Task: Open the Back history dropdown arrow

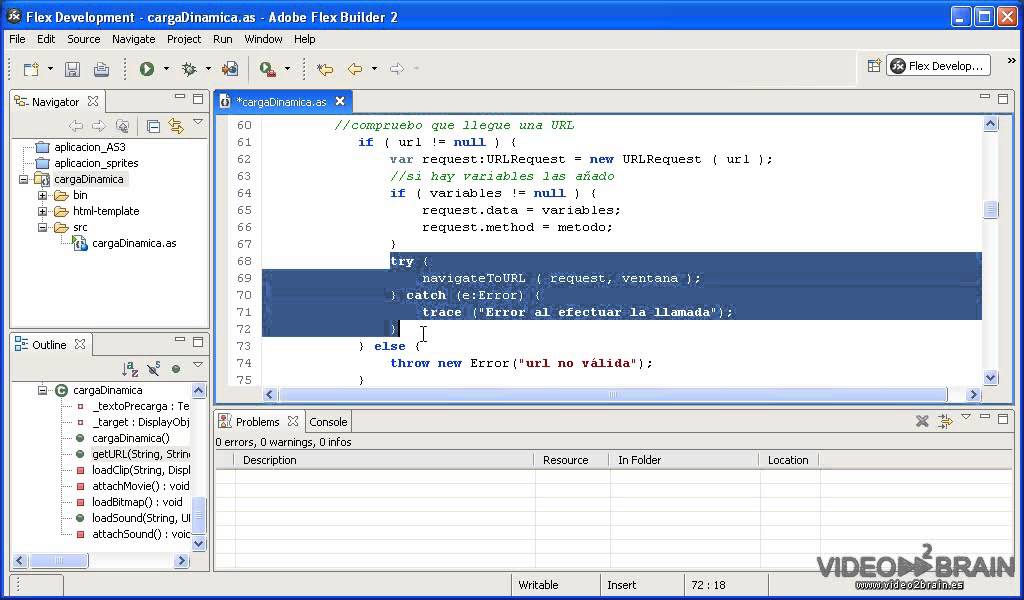Action: (x=374, y=69)
